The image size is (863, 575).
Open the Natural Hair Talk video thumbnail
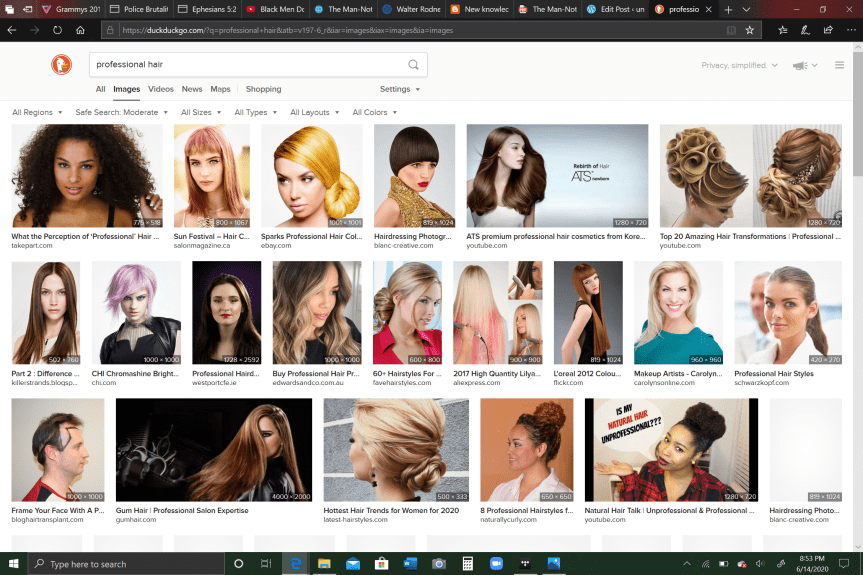671,450
